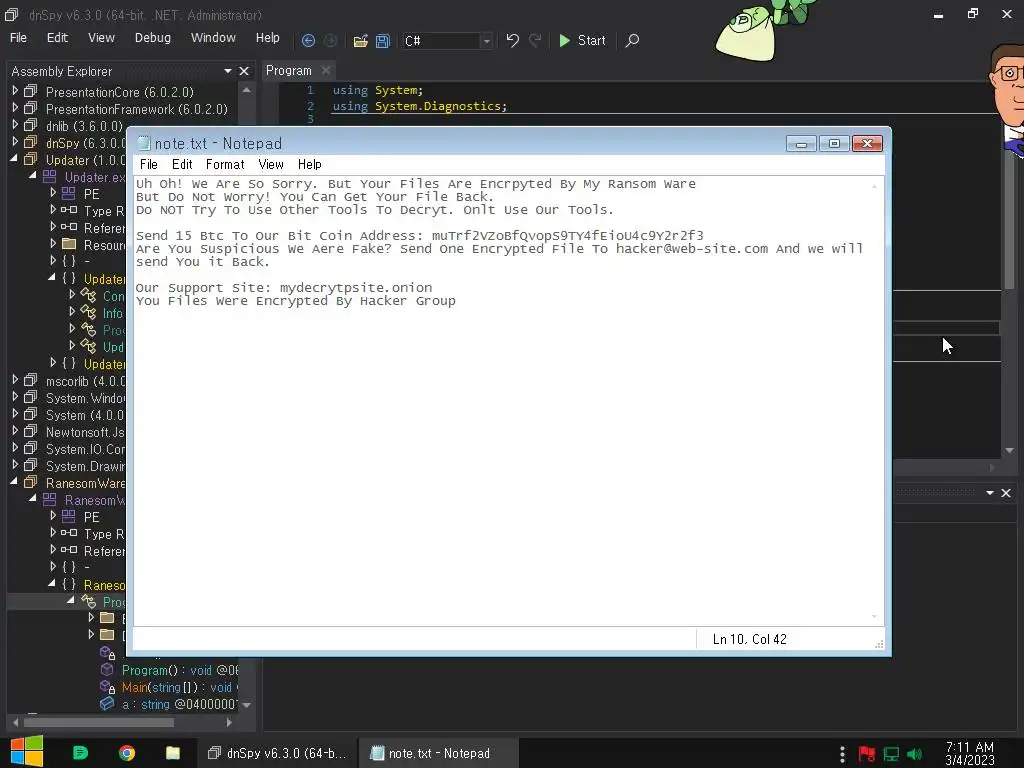Expand the dnSpy (6.3.0.0) assembly node
Screen dimensions: 1024x768
15,142
